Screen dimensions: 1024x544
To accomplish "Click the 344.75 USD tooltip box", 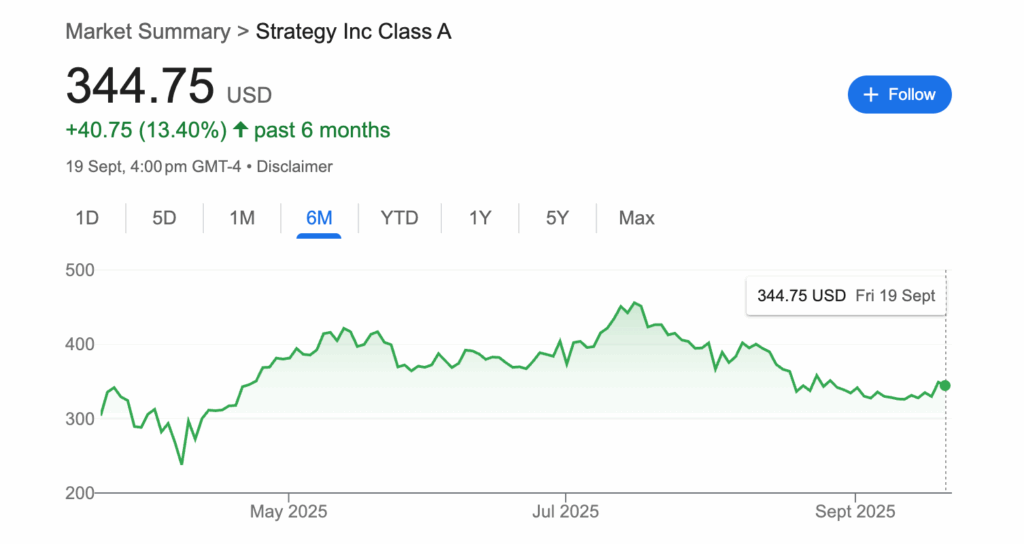I will [x=846, y=296].
